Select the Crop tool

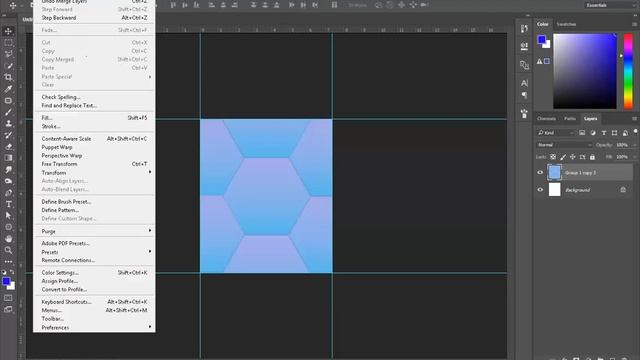(8, 77)
